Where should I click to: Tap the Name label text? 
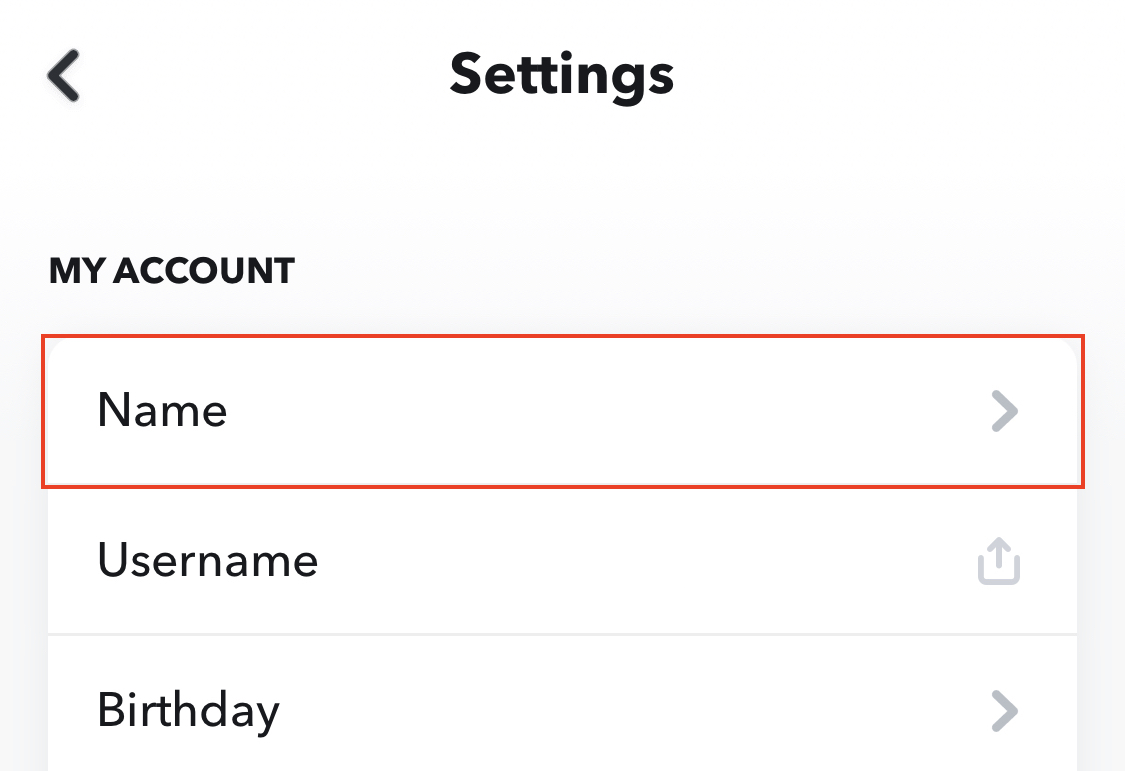(x=162, y=410)
